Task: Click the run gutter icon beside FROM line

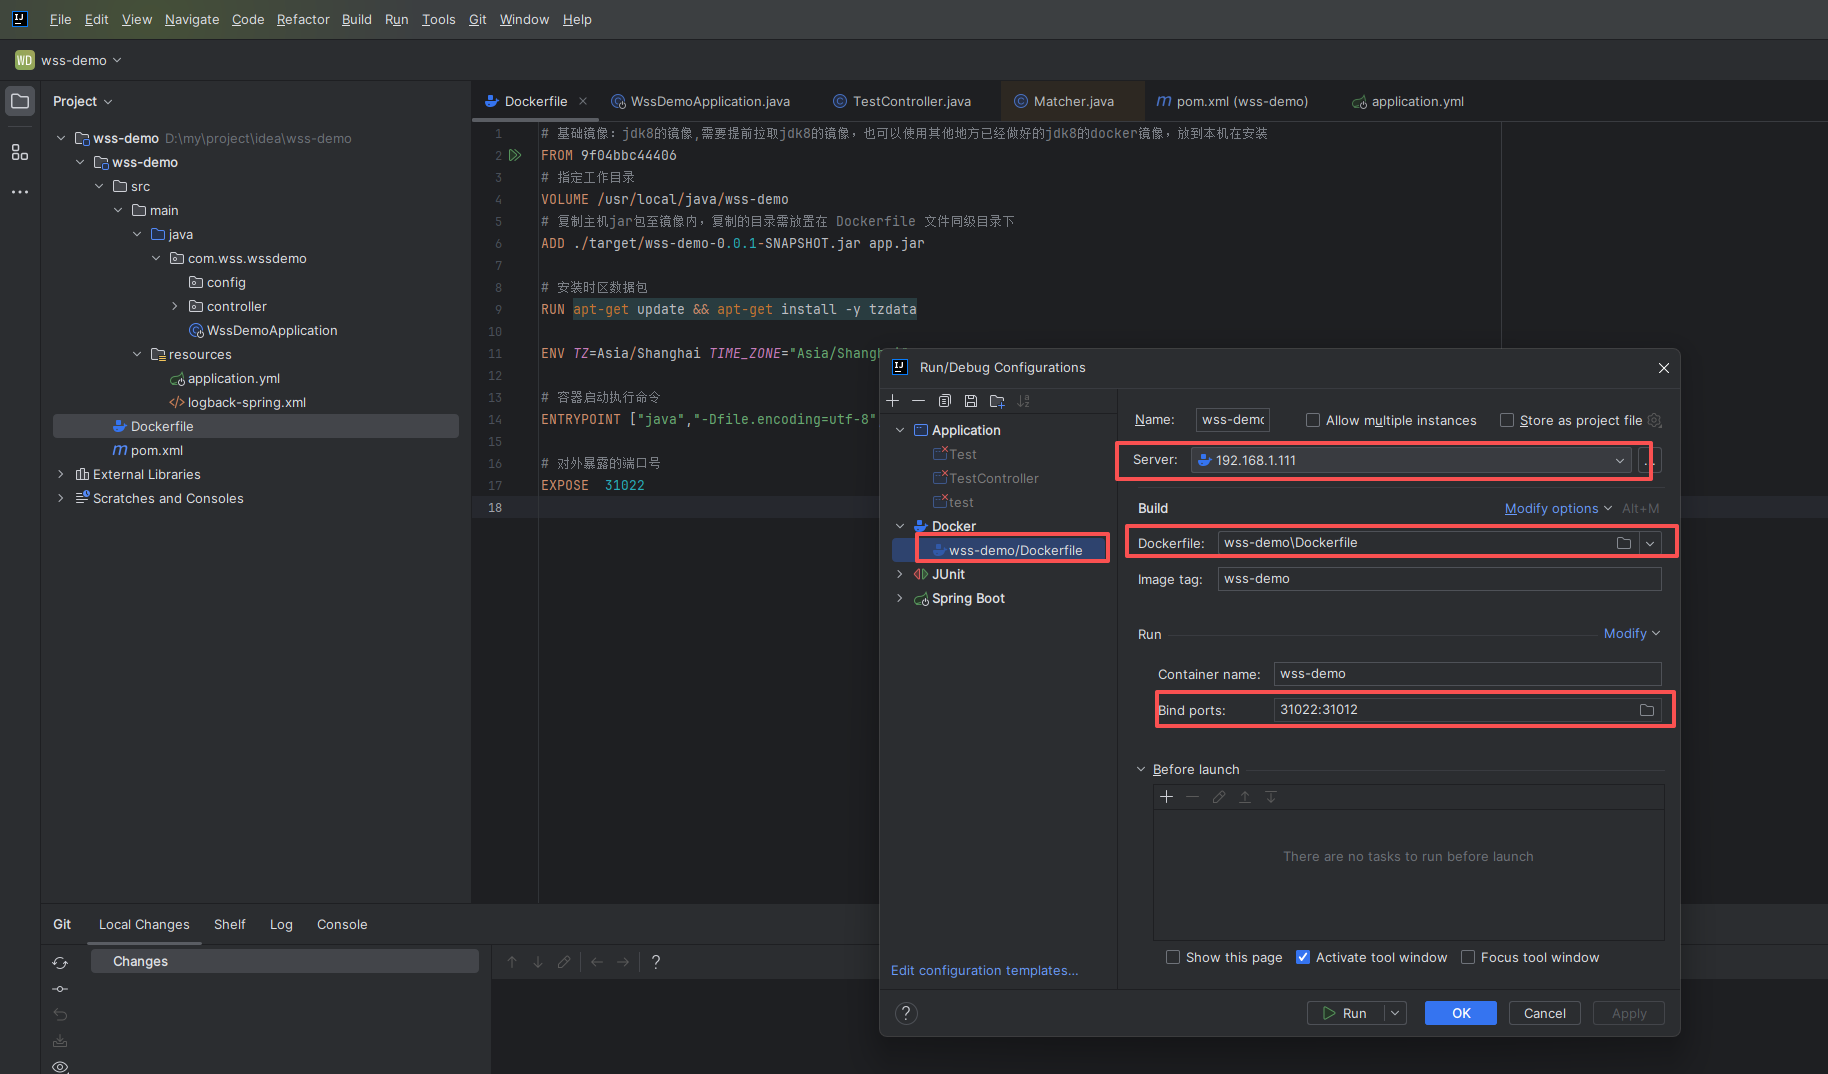Action: [515, 155]
